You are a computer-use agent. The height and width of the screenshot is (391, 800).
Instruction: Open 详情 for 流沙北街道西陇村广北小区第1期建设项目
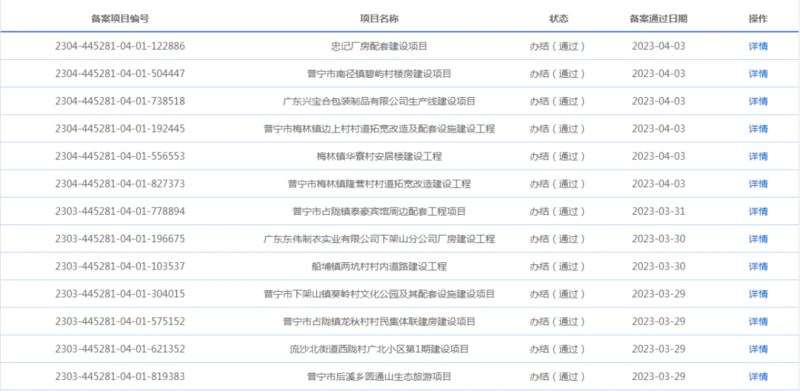pyautogui.click(x=758, y=349)
